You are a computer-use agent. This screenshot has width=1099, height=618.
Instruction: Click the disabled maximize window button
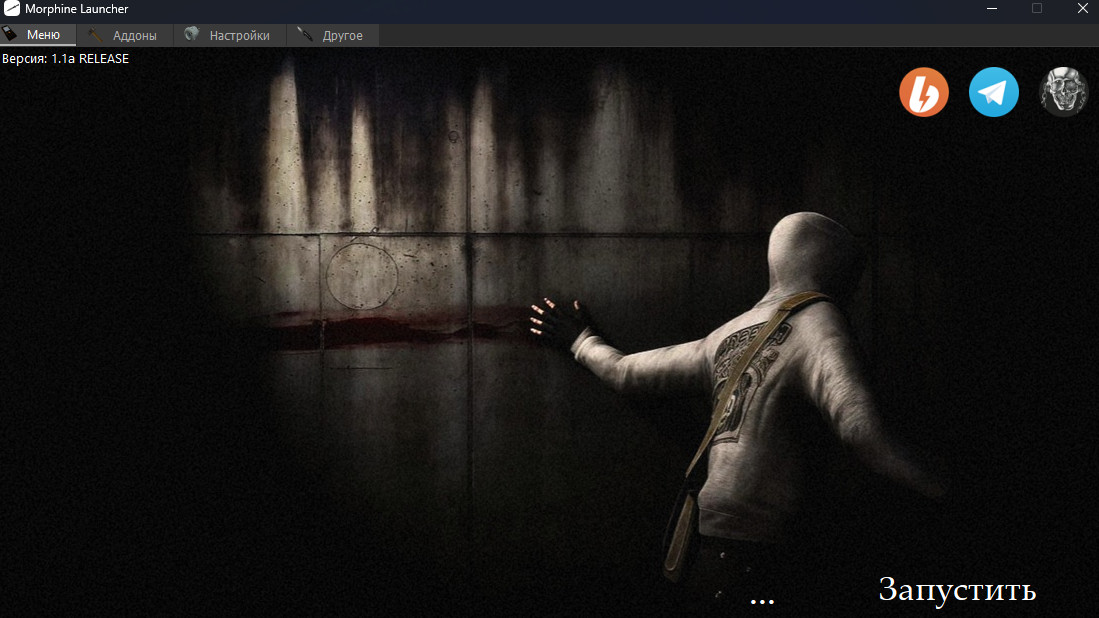(1037, 9)
